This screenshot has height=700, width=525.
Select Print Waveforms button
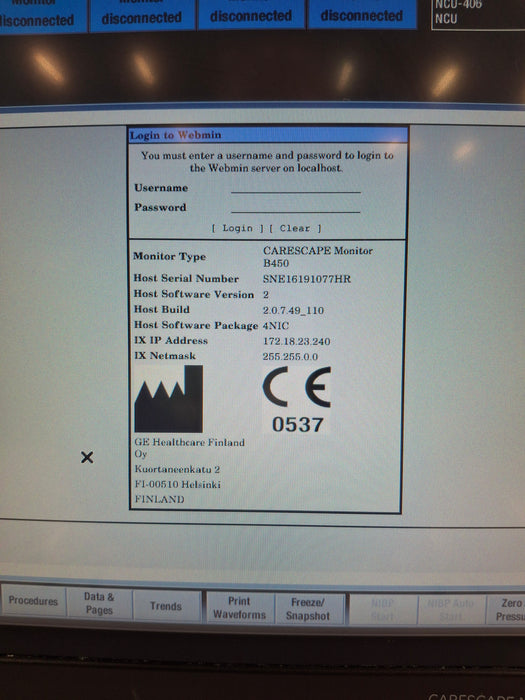pos(239,608)
